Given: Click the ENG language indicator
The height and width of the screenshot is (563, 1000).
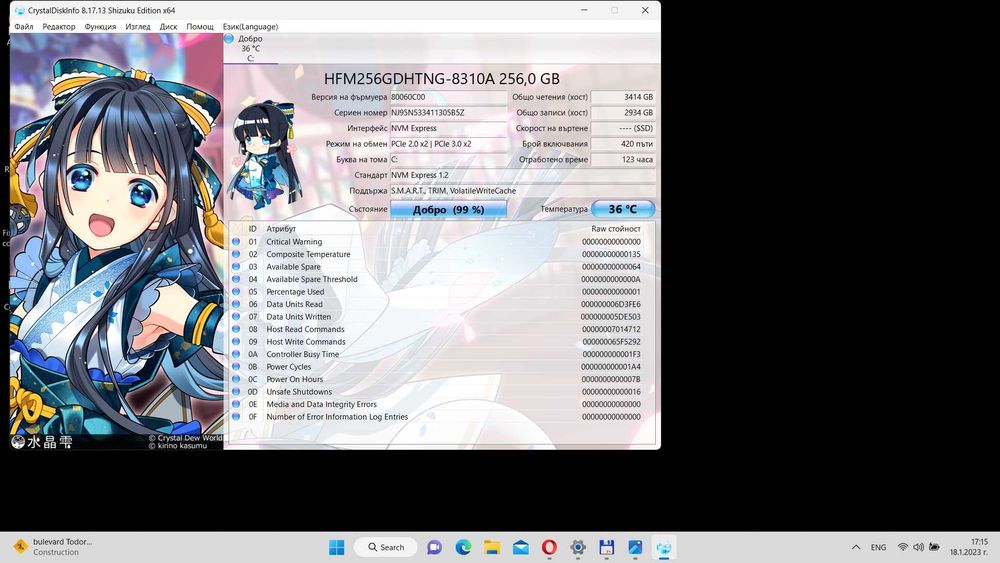Looking at the screenshot, I should tap(878, 547).
